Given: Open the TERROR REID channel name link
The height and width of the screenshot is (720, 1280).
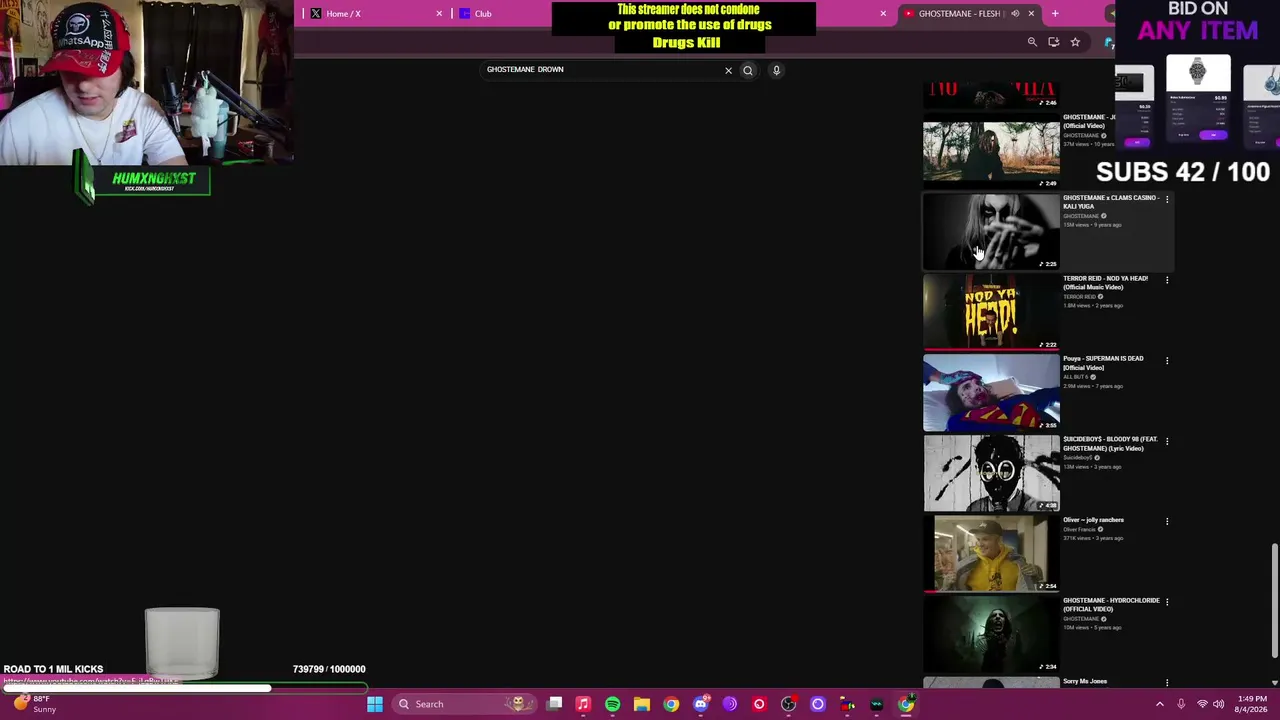Looking at the screenshot, I should (1079, 297).
